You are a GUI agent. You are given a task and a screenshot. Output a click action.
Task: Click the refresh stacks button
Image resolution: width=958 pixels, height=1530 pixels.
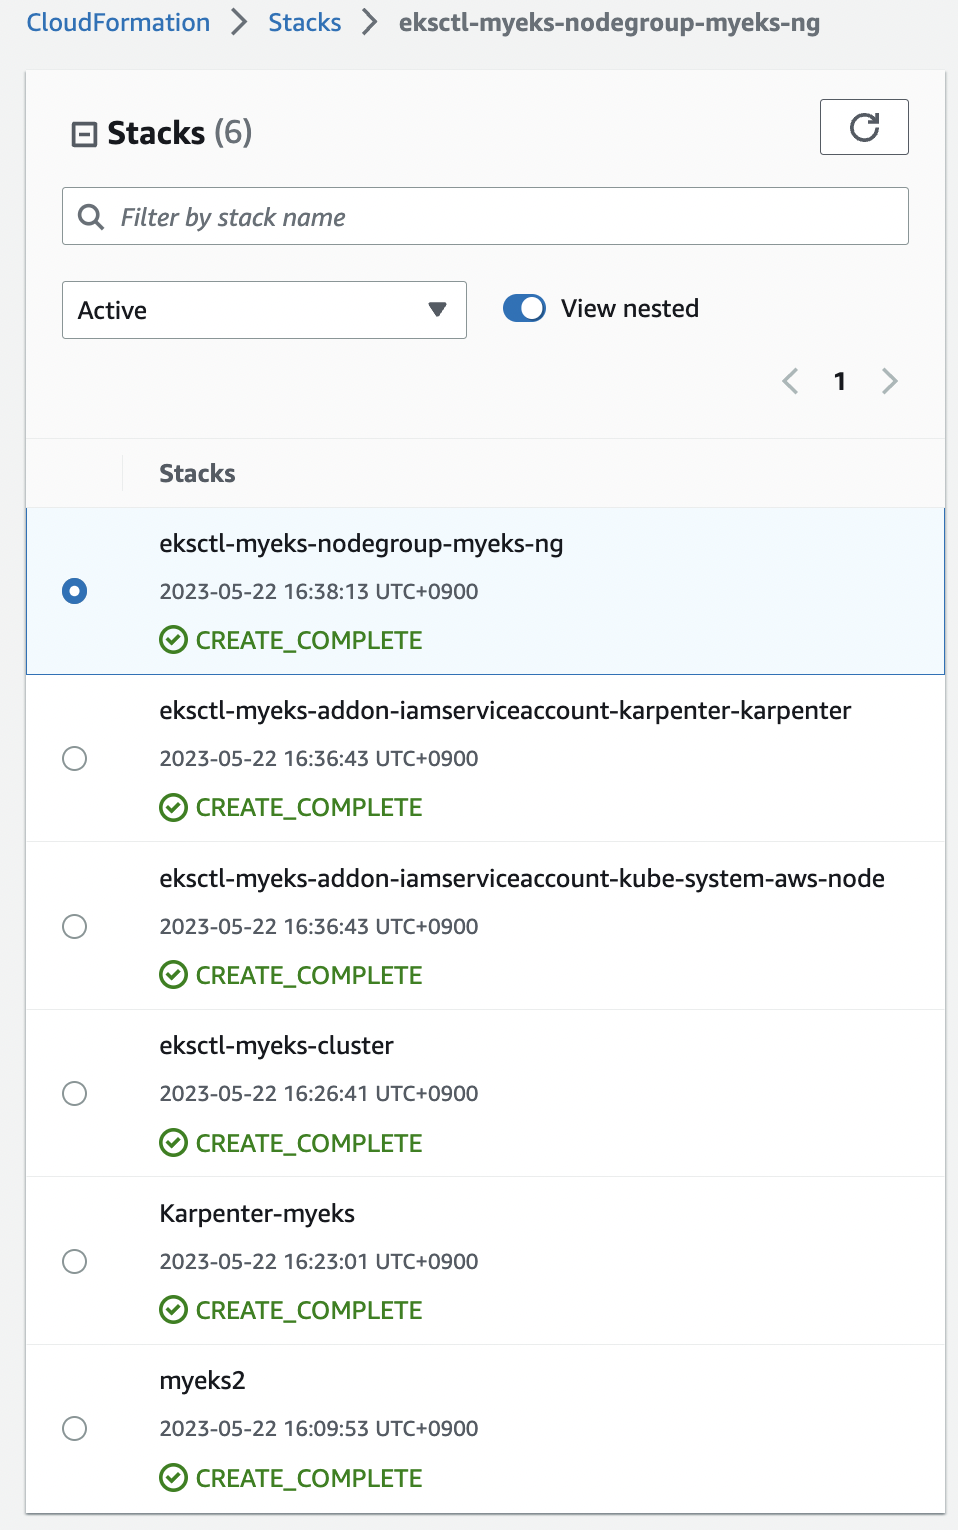864,127
